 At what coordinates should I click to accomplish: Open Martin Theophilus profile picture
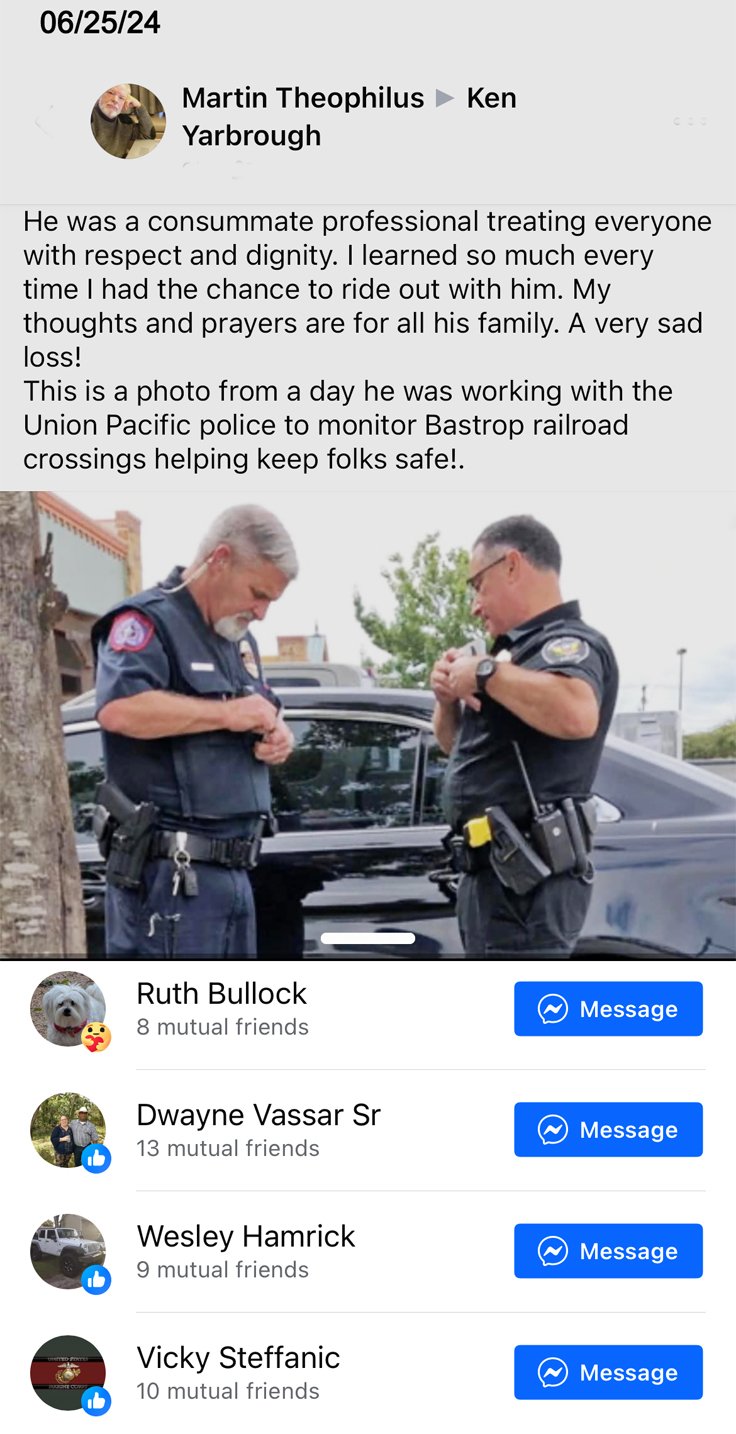128,121
